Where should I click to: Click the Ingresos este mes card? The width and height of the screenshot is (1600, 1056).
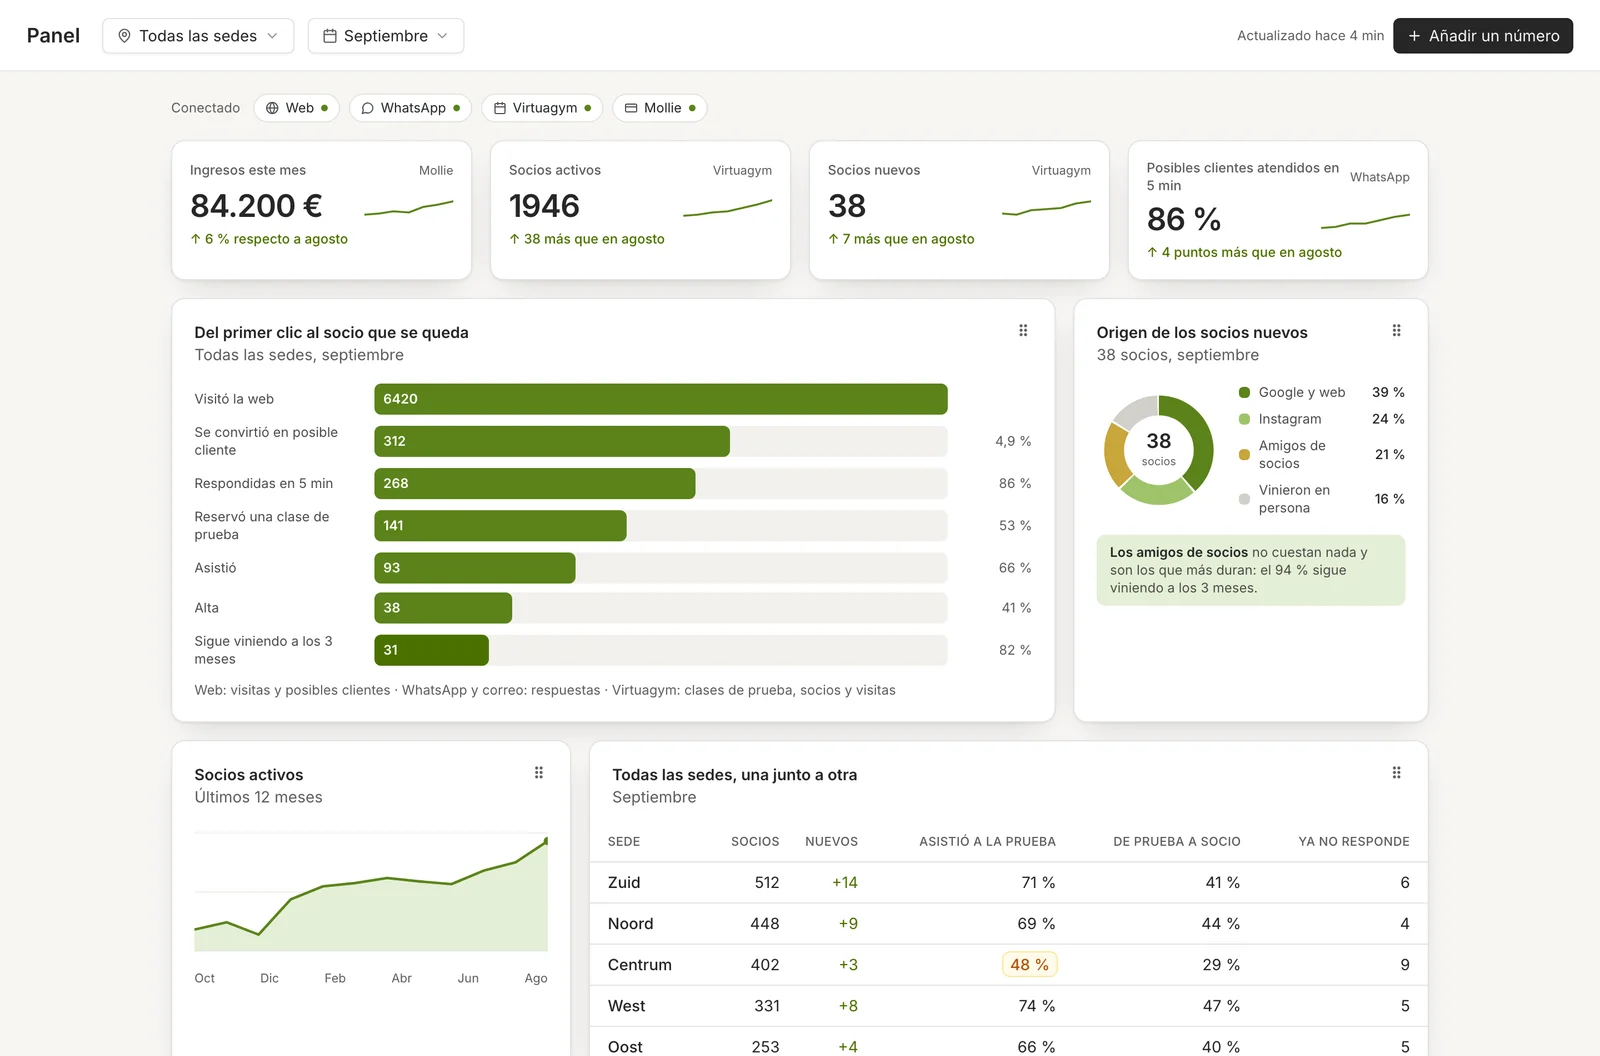click(x=321, y=210)
